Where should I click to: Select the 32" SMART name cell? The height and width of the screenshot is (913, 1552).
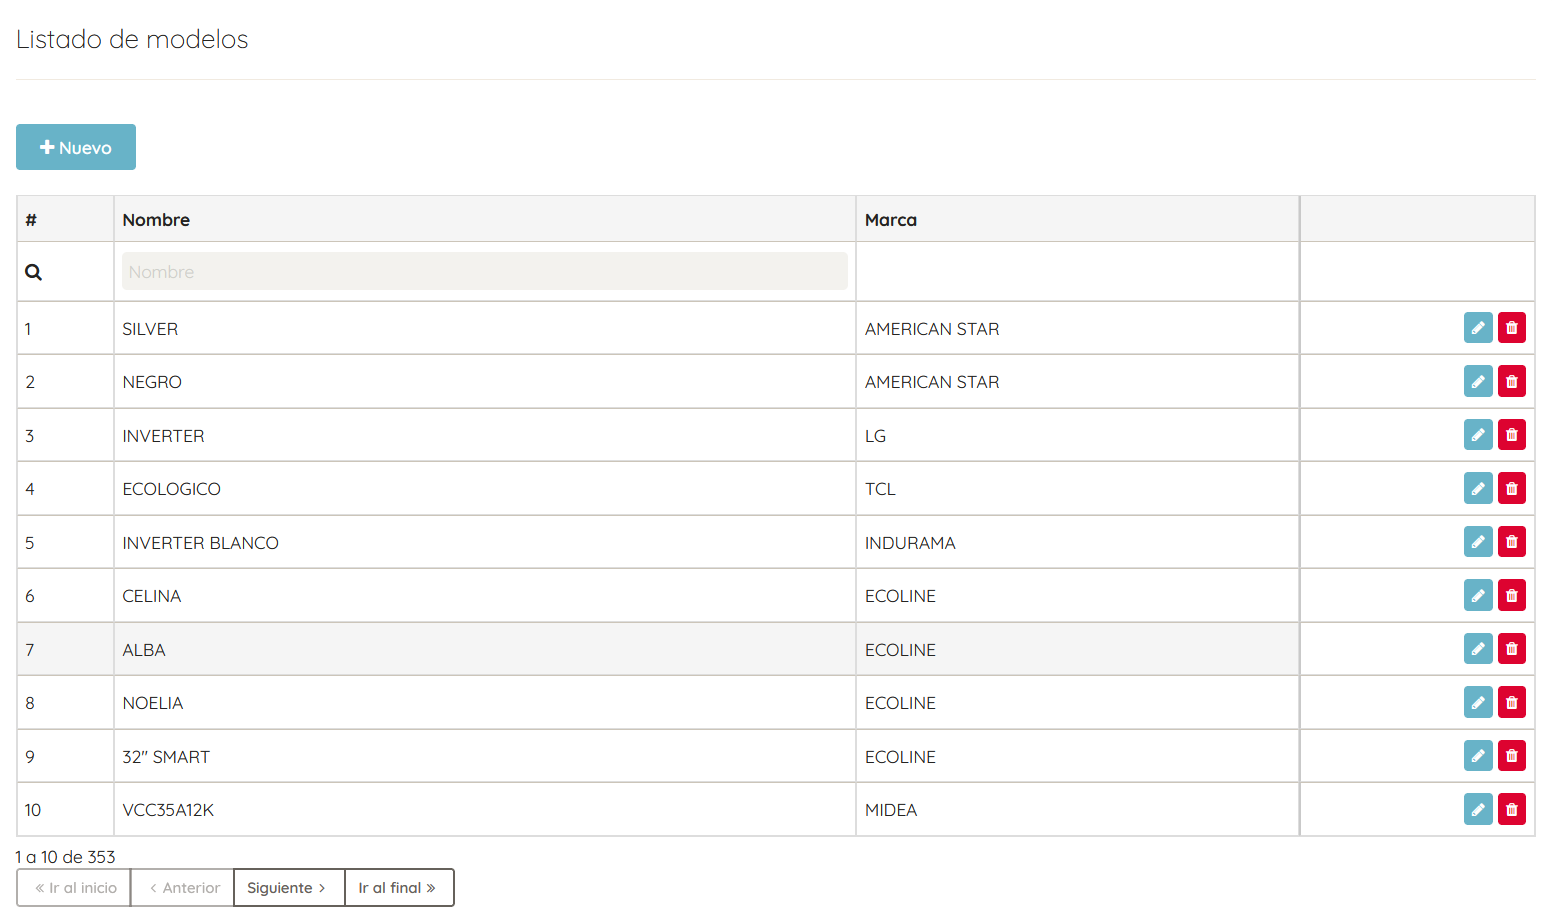click(485, 756)
